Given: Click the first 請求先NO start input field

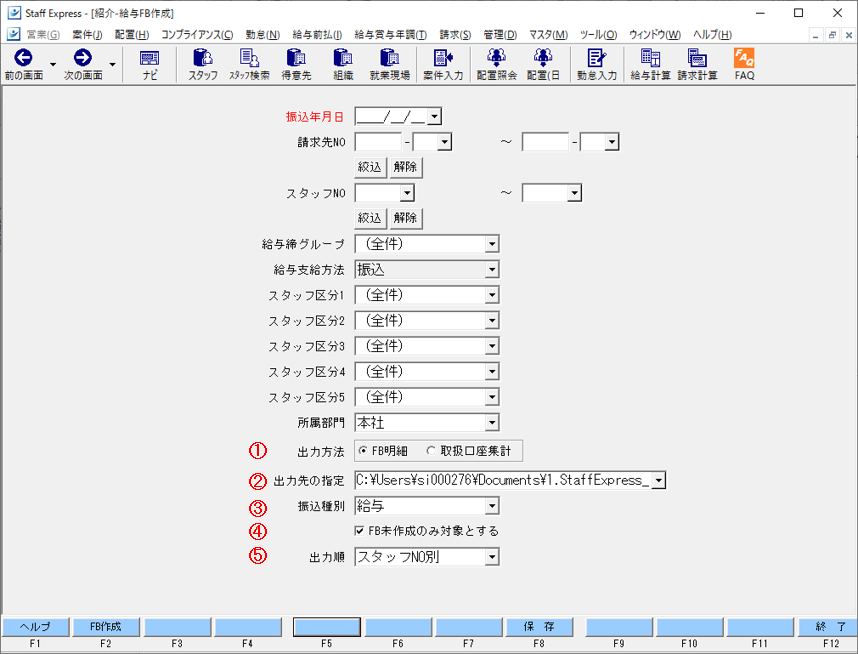Looking at the screenshot, I should 379,142.
